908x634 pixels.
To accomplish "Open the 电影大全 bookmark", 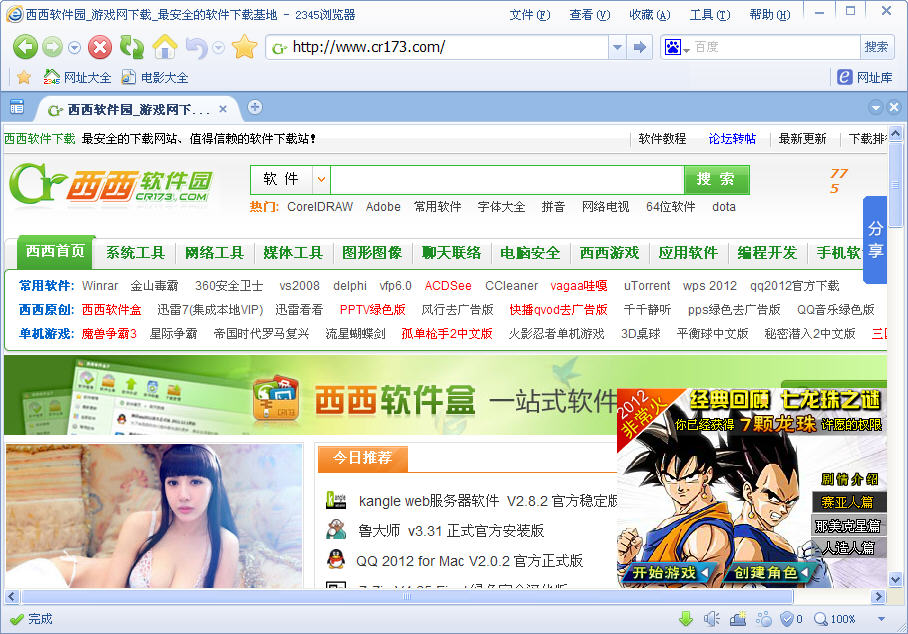I will point(155,77).
